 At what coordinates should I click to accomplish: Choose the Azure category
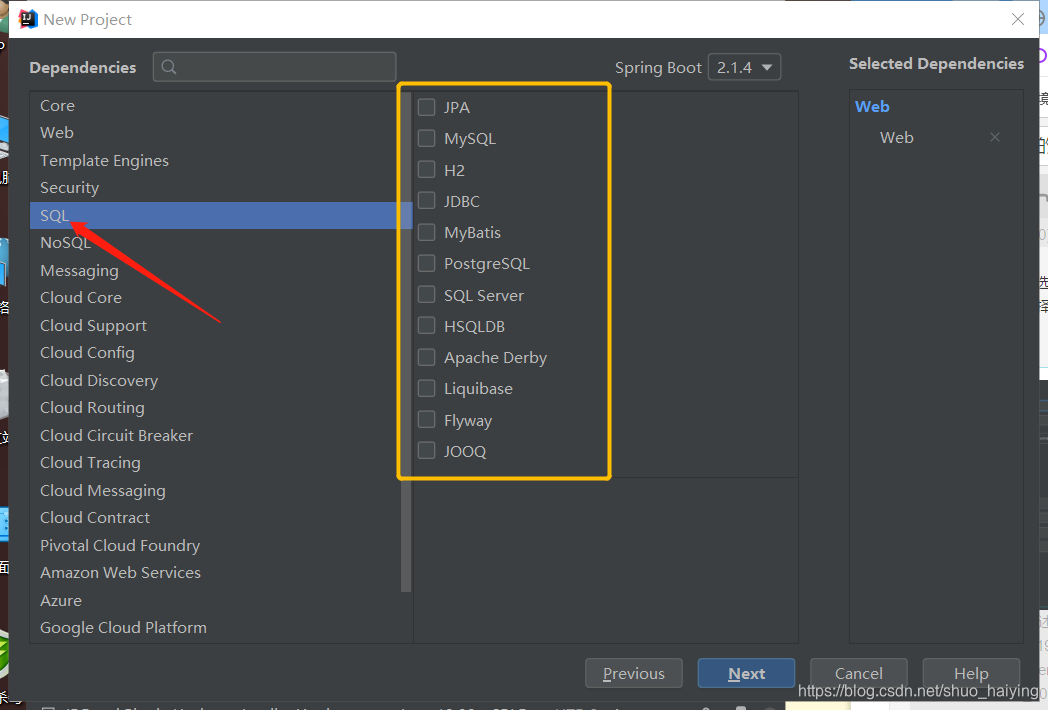coord(221,601)
